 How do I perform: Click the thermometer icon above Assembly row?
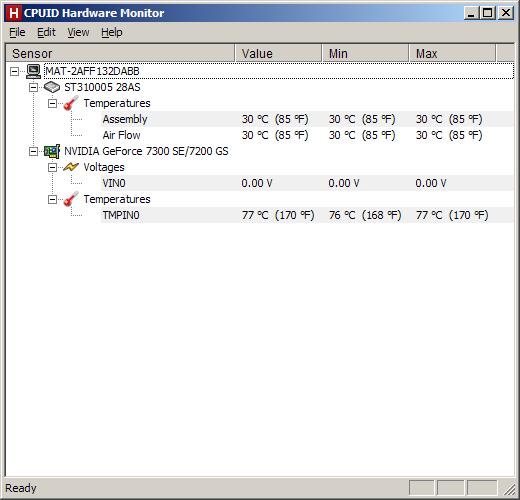coord(70,103)
